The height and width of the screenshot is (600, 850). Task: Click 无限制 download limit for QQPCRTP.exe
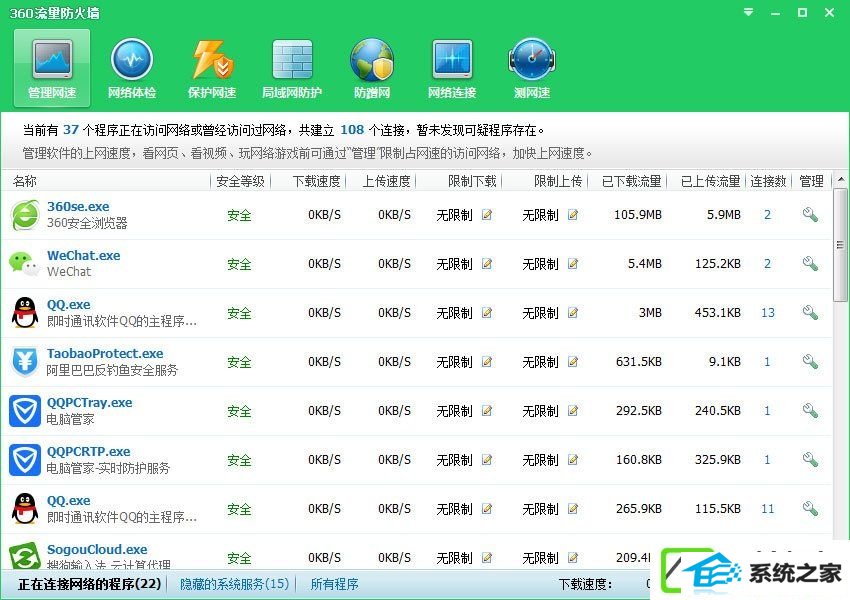coord(454,460)
